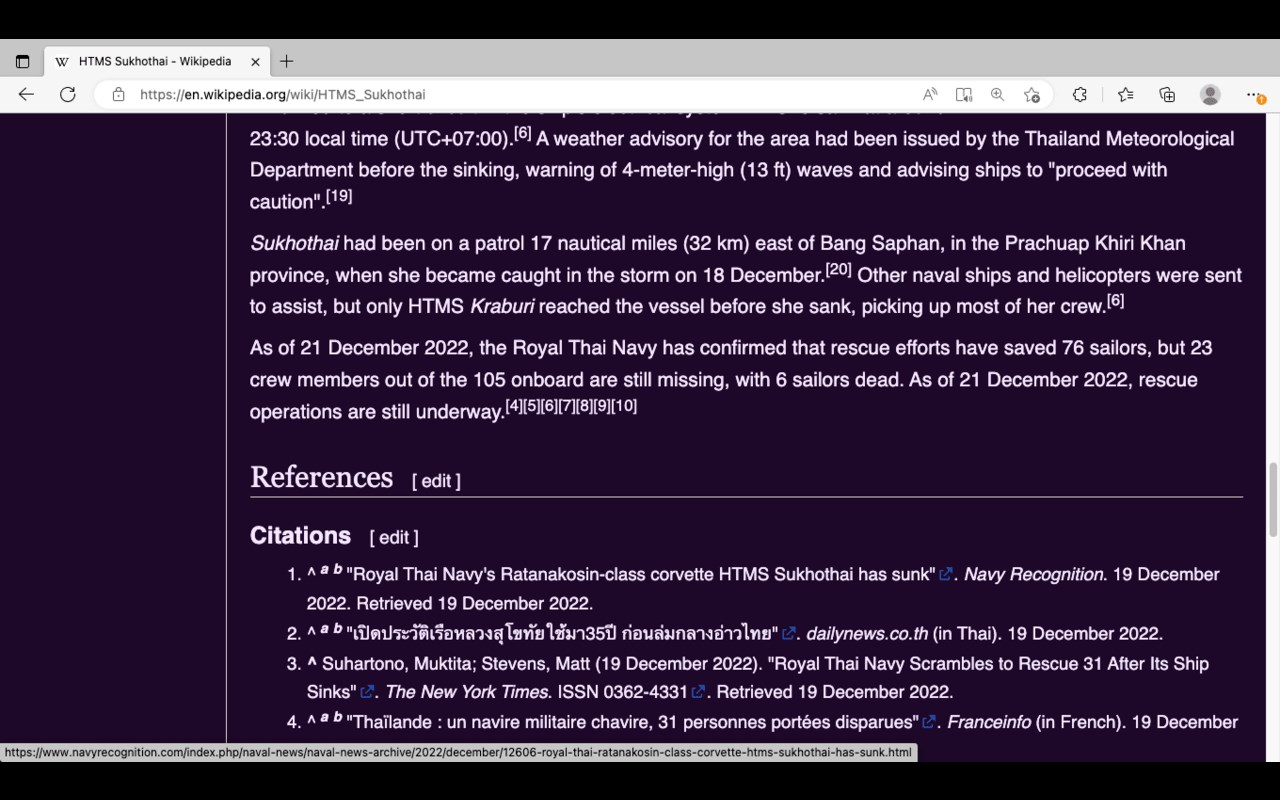Screen dimensions: 1280x800
Task: Open external link icon after Navy Recognition citation title
Action: [945, 574]
